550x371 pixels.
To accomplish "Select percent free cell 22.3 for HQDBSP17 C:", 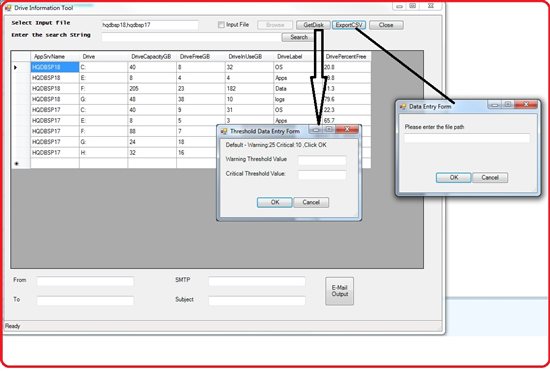I will [347, 110].
